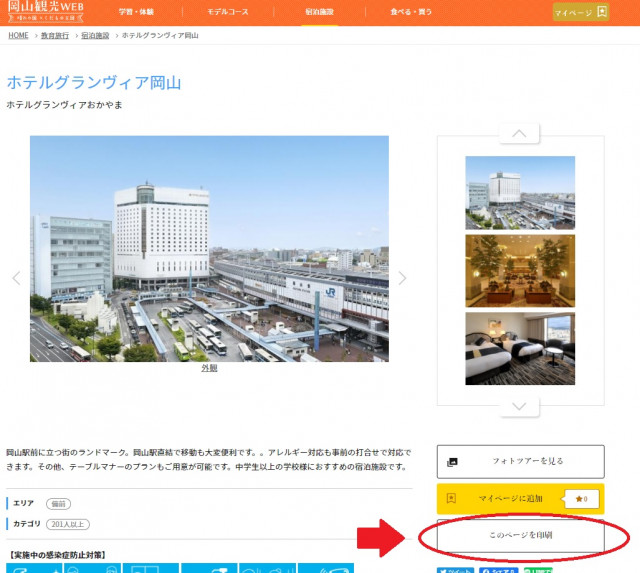Select the 備前 area tag
Screen dimensions: 640x573
click(x=58, y=504)
